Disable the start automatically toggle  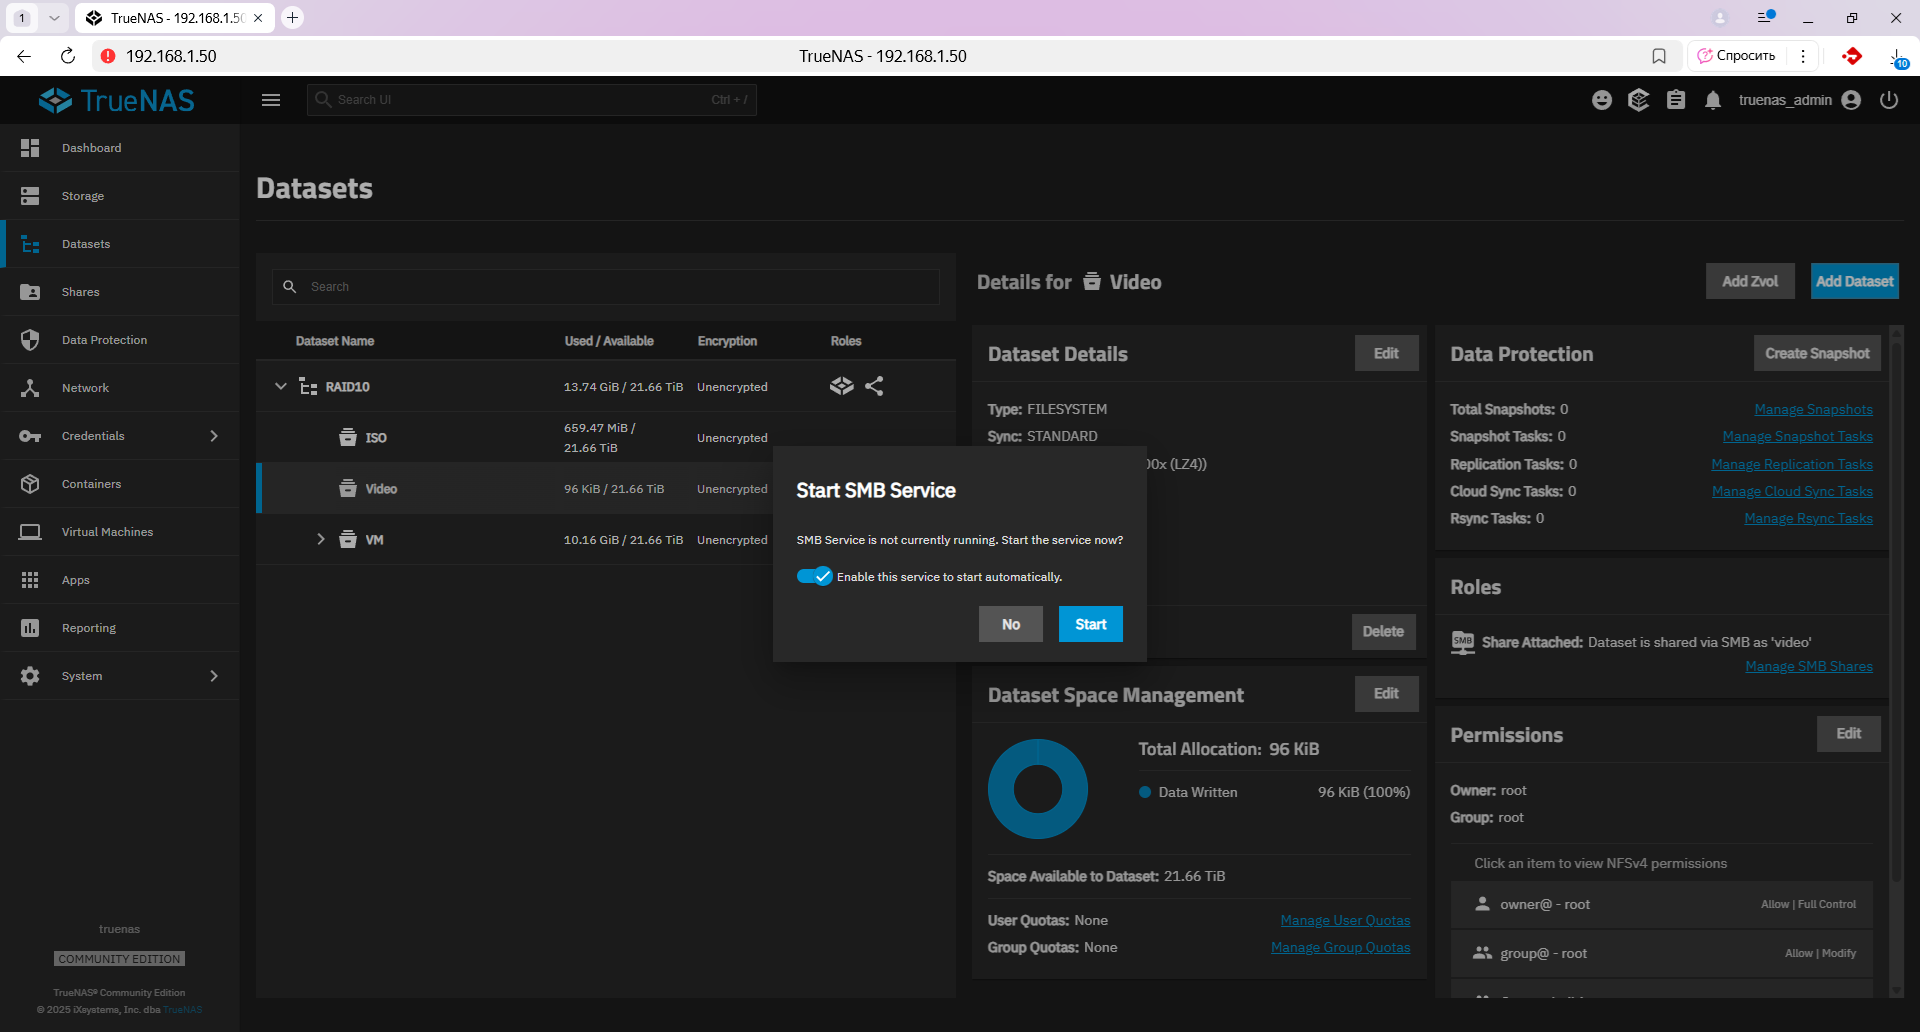tap(814, 576)
